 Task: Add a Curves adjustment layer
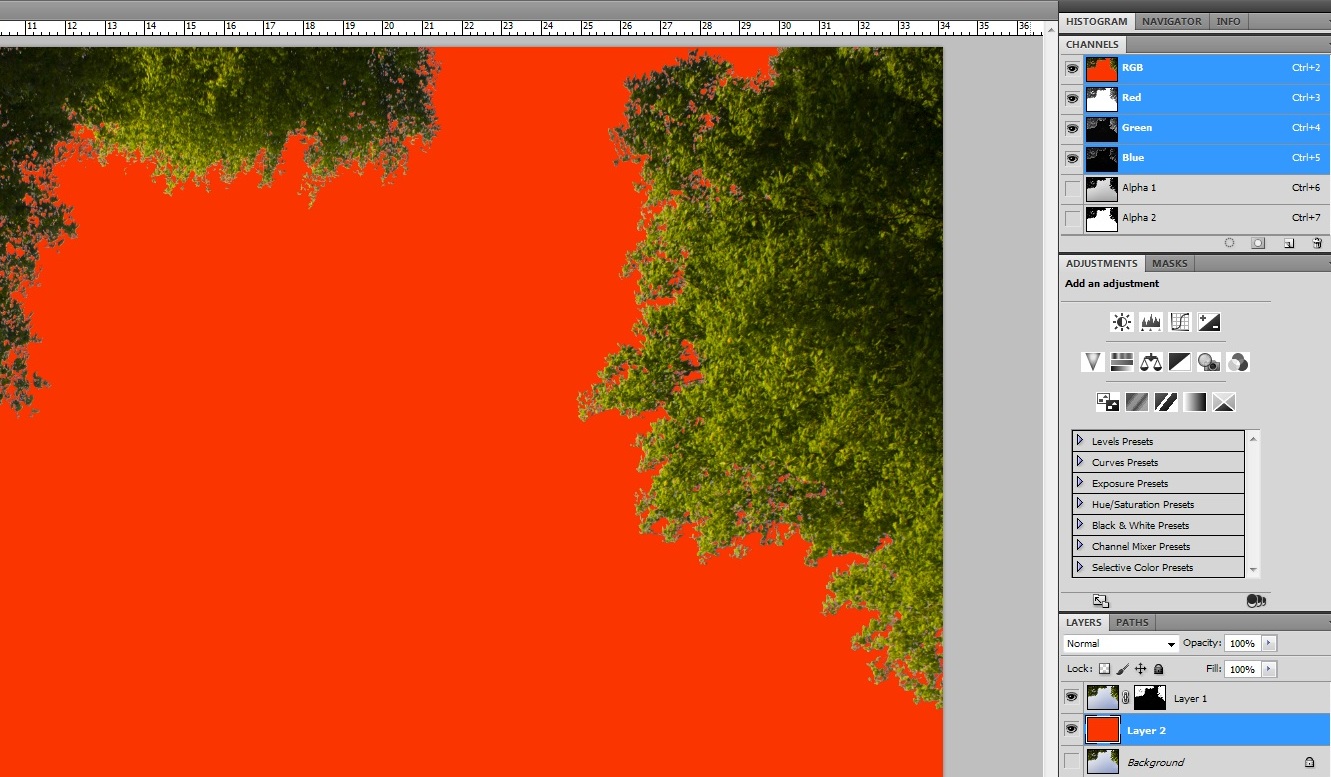tap(1180, 322)
